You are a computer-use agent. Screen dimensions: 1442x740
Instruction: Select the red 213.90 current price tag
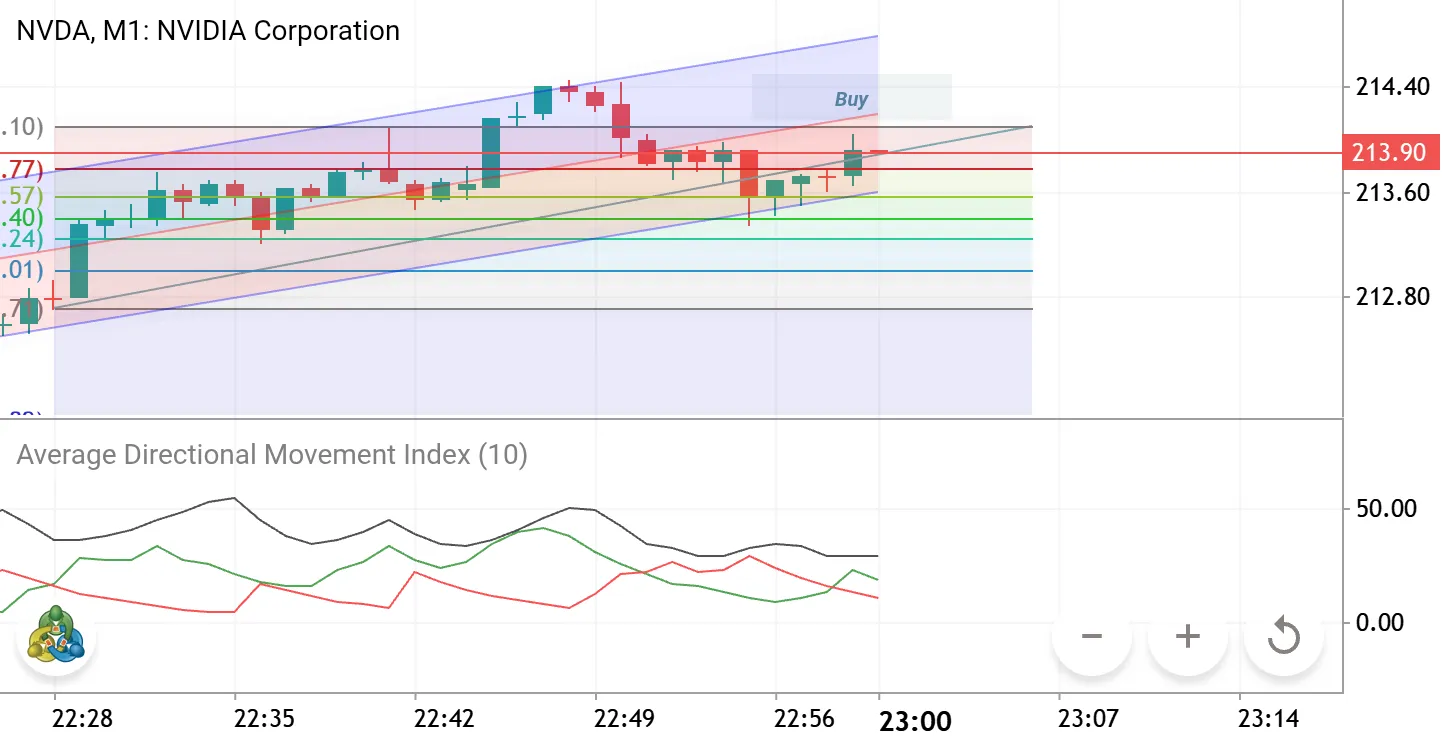point(1391,153)
